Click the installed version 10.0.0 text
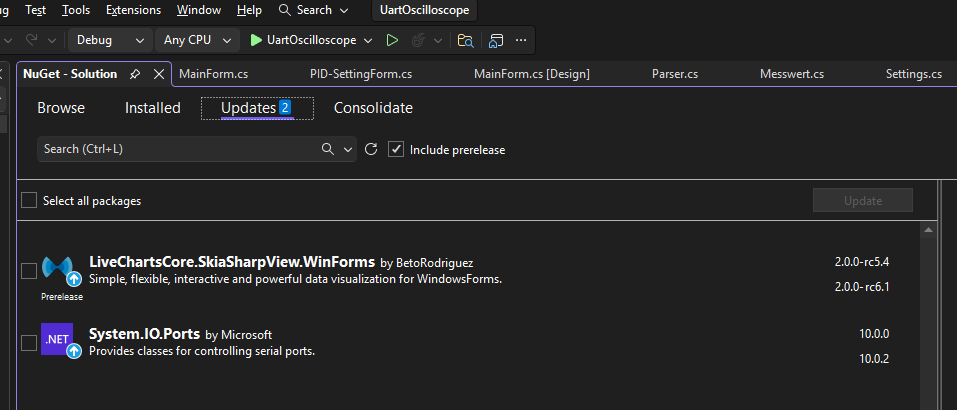The height and width of the screenshot is (410, 957). pyautogui.click(x=874, y=334)
